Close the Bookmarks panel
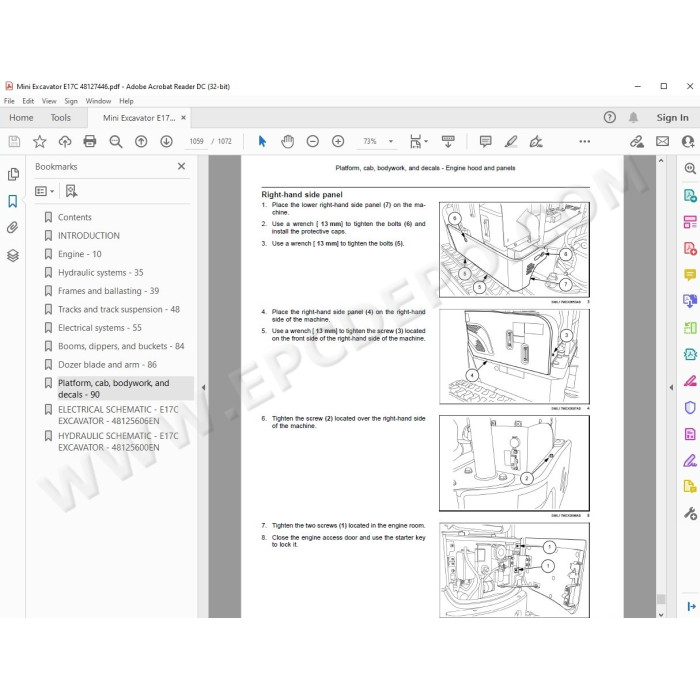This screenshot has height=700, width=700. pos(181,166)
